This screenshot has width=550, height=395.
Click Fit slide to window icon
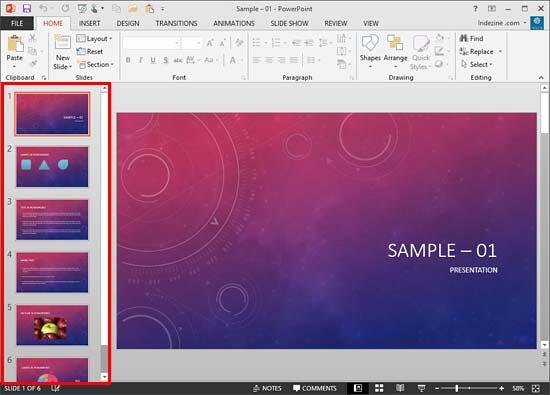coord(536,388)
